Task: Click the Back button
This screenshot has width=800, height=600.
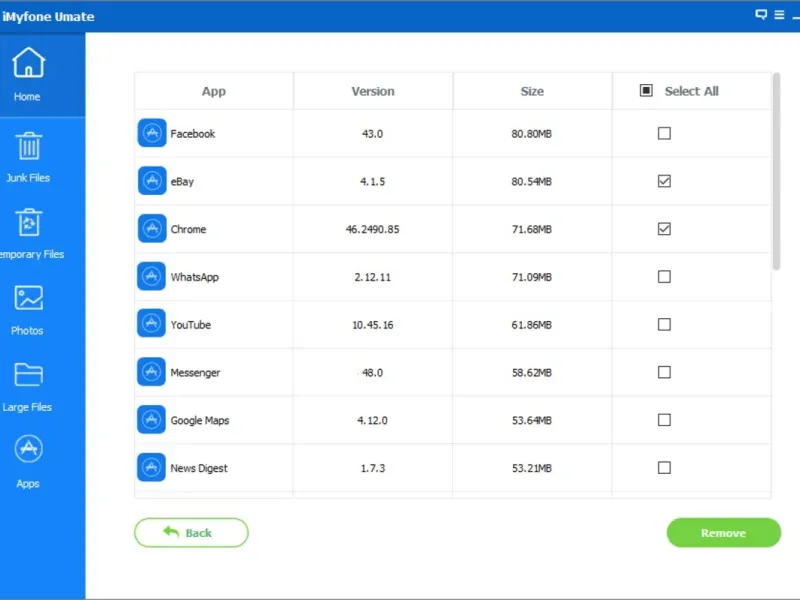Action: (x=191, y=533)
